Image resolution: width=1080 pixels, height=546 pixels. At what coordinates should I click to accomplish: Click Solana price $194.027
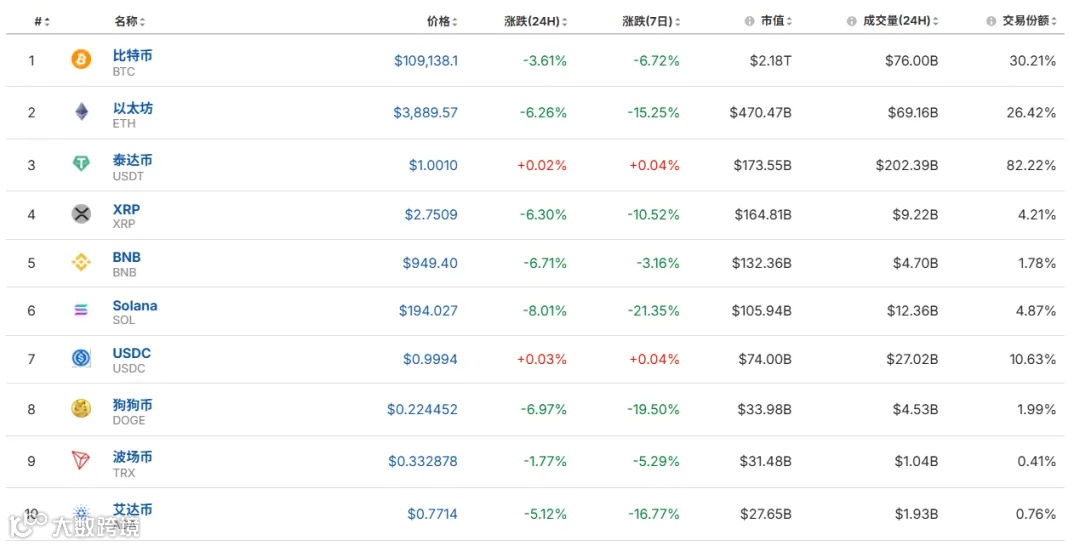pyautogui.click(x=428, y=311)
